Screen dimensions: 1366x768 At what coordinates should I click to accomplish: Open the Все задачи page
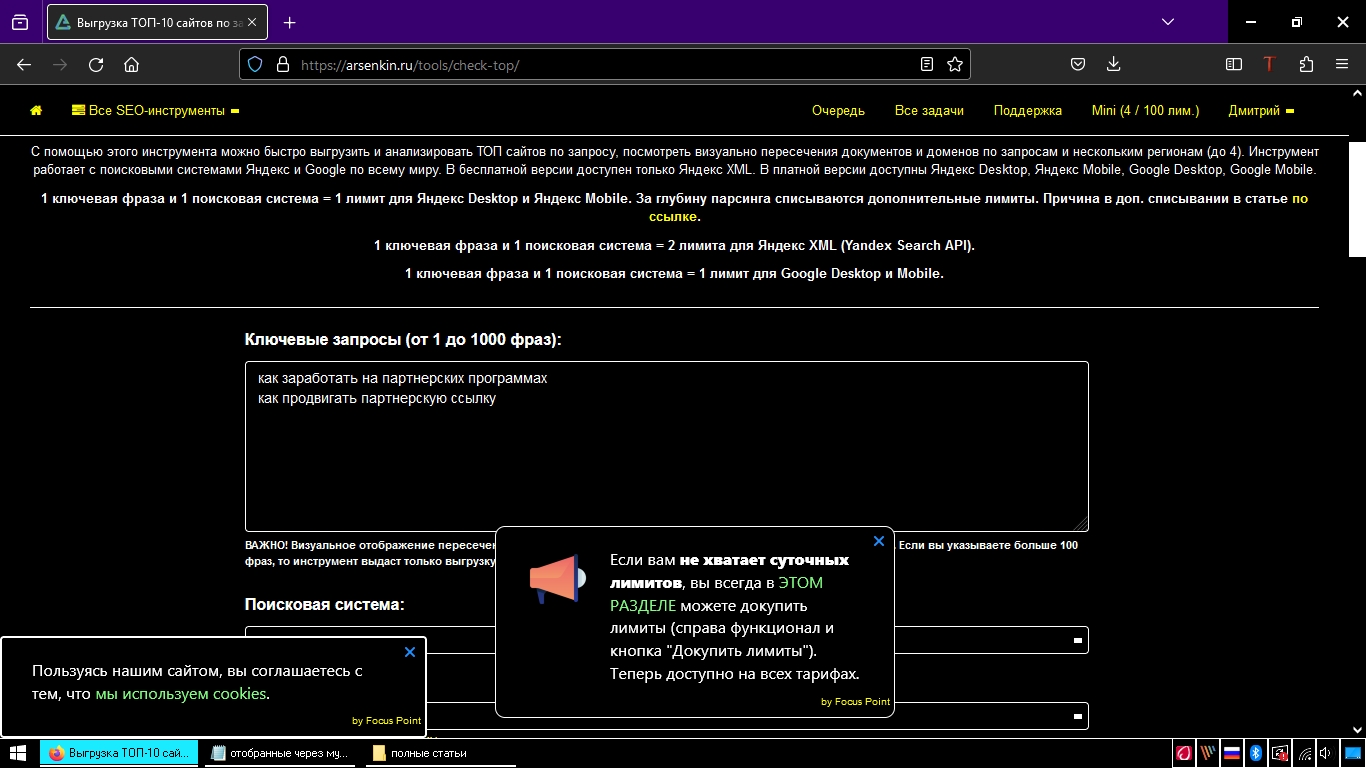[929, 111]
